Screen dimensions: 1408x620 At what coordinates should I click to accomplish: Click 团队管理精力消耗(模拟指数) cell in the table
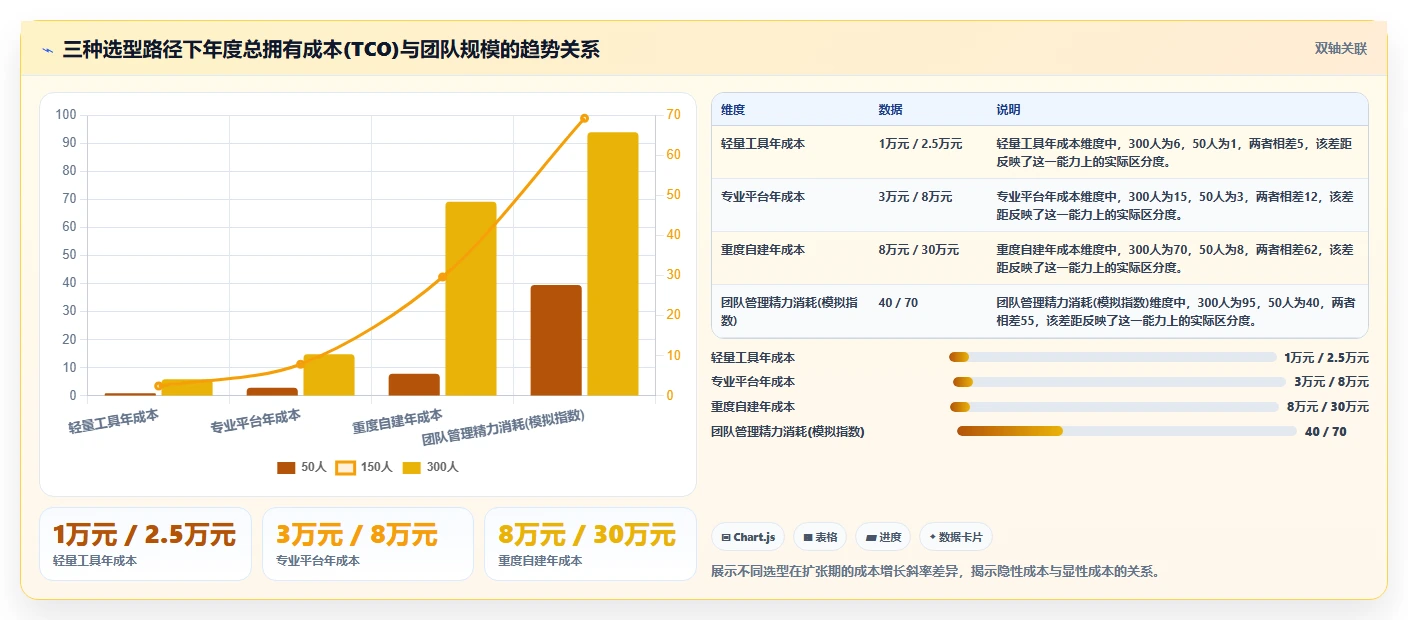789,312
